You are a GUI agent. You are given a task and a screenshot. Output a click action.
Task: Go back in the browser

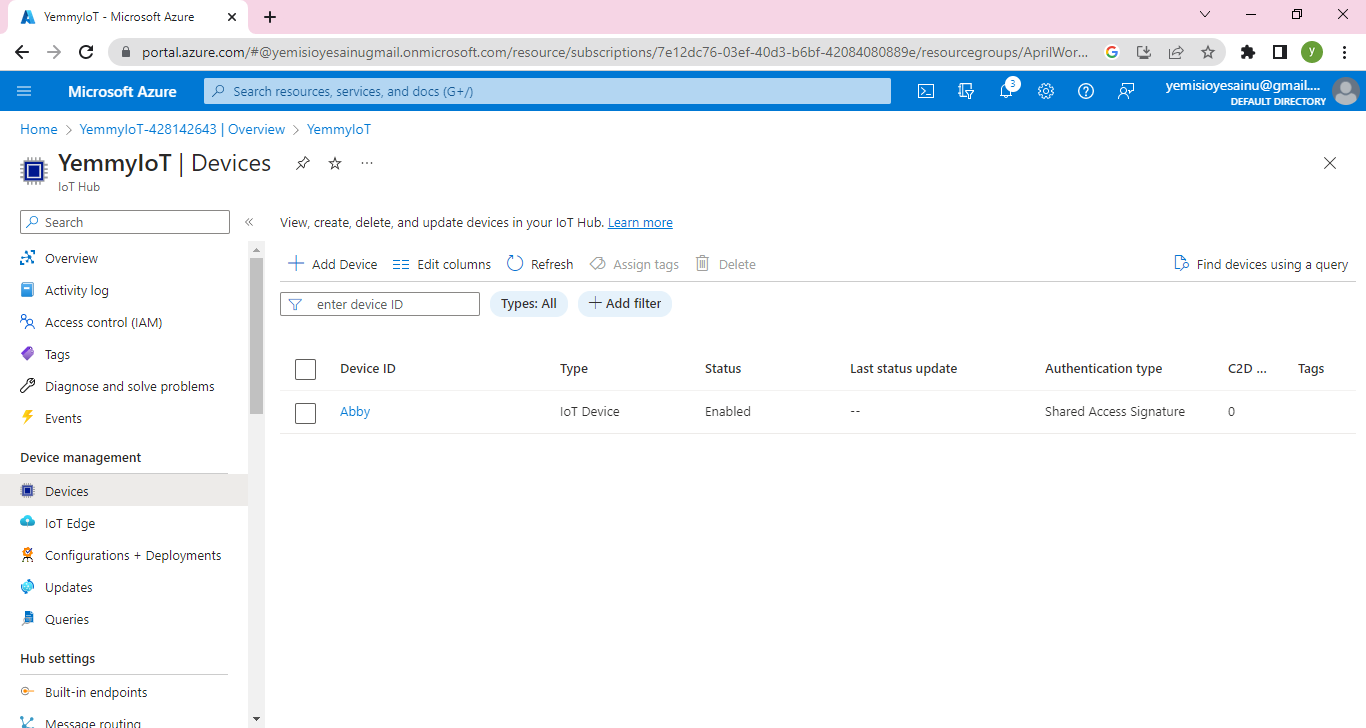[x=22, y=52]
